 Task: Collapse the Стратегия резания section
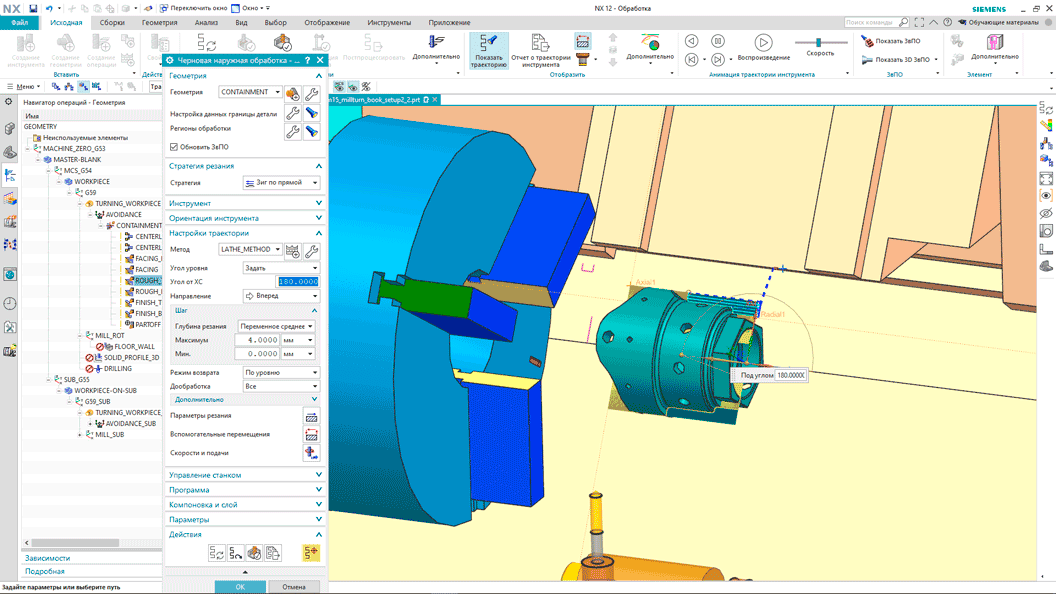[x=245, y=166]
